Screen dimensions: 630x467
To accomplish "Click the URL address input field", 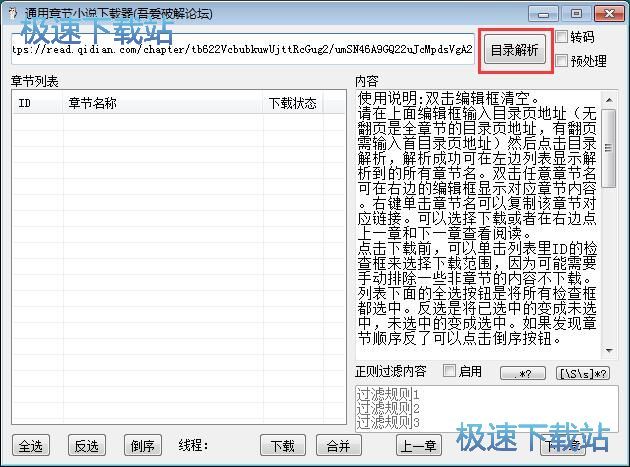I will pyautogui.click(x=243, y=49).
